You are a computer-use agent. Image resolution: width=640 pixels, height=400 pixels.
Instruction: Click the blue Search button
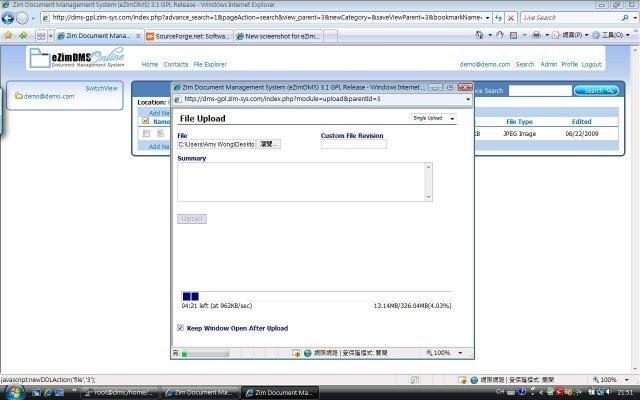[596, 91]
